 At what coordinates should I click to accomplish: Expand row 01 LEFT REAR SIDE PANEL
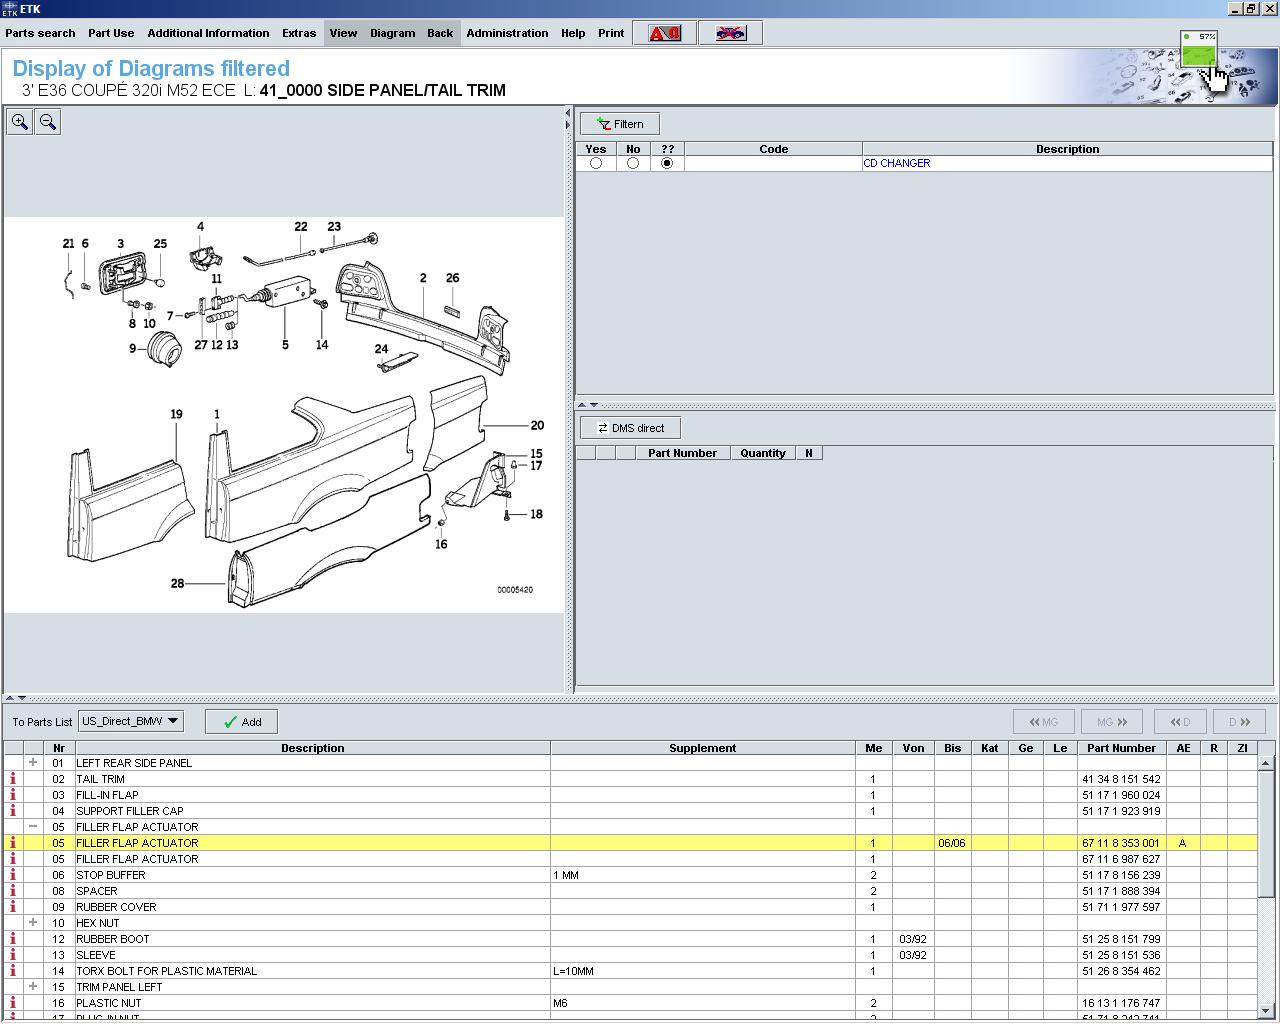coord(33,763)
